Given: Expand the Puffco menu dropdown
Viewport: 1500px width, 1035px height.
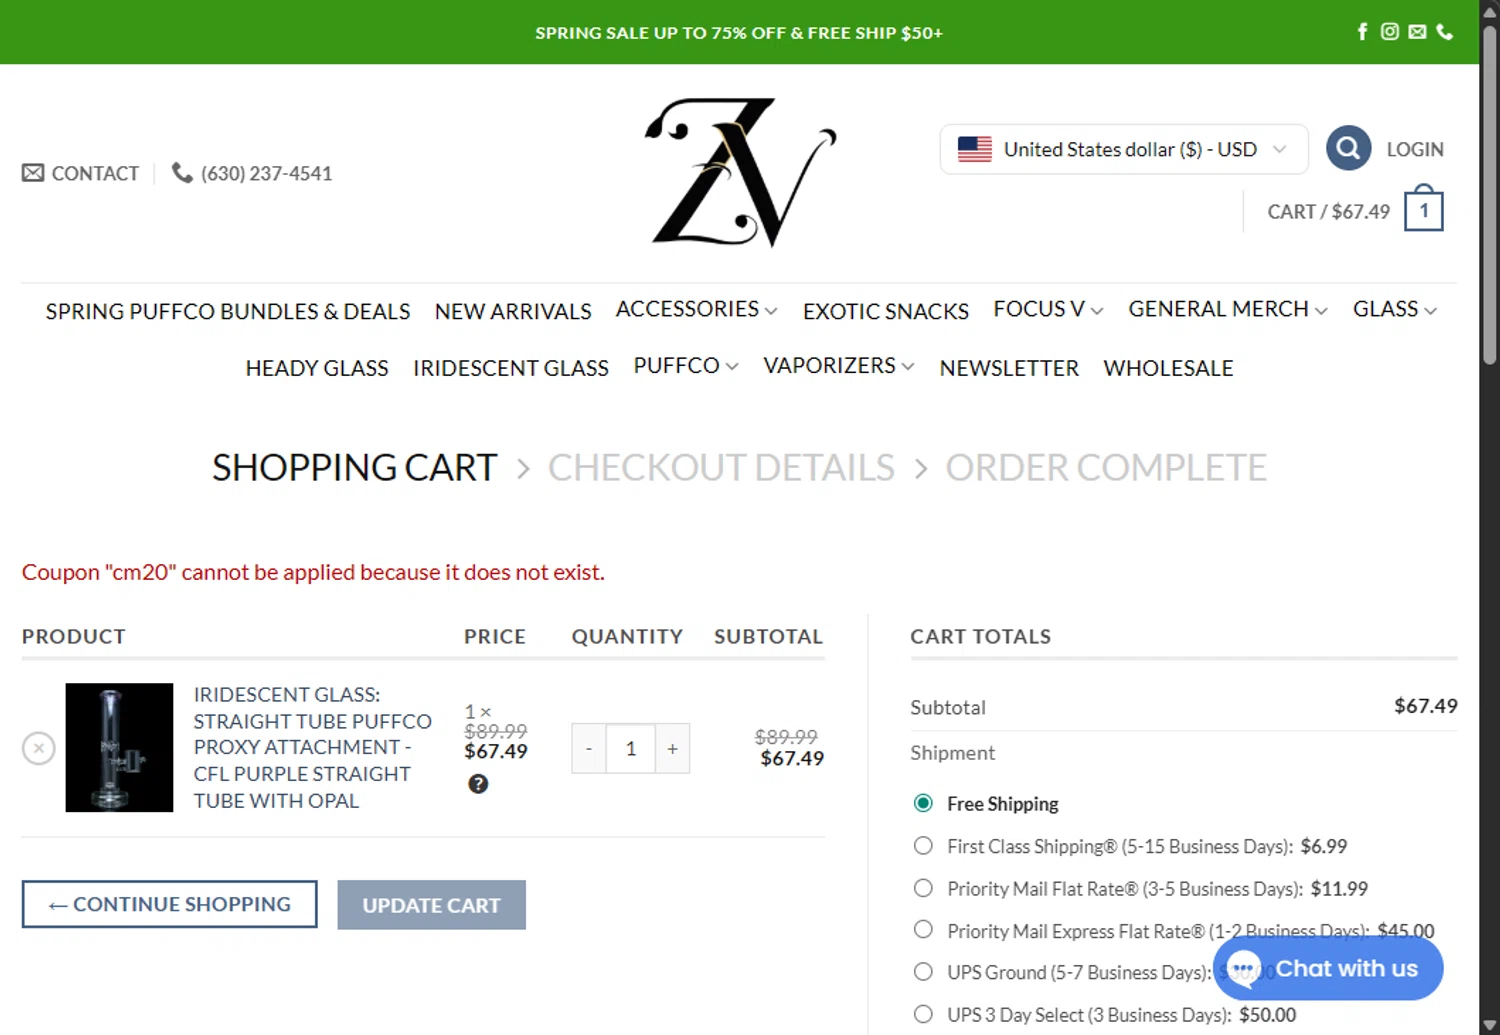Looking at the screenshot, I should coord(686,366).
